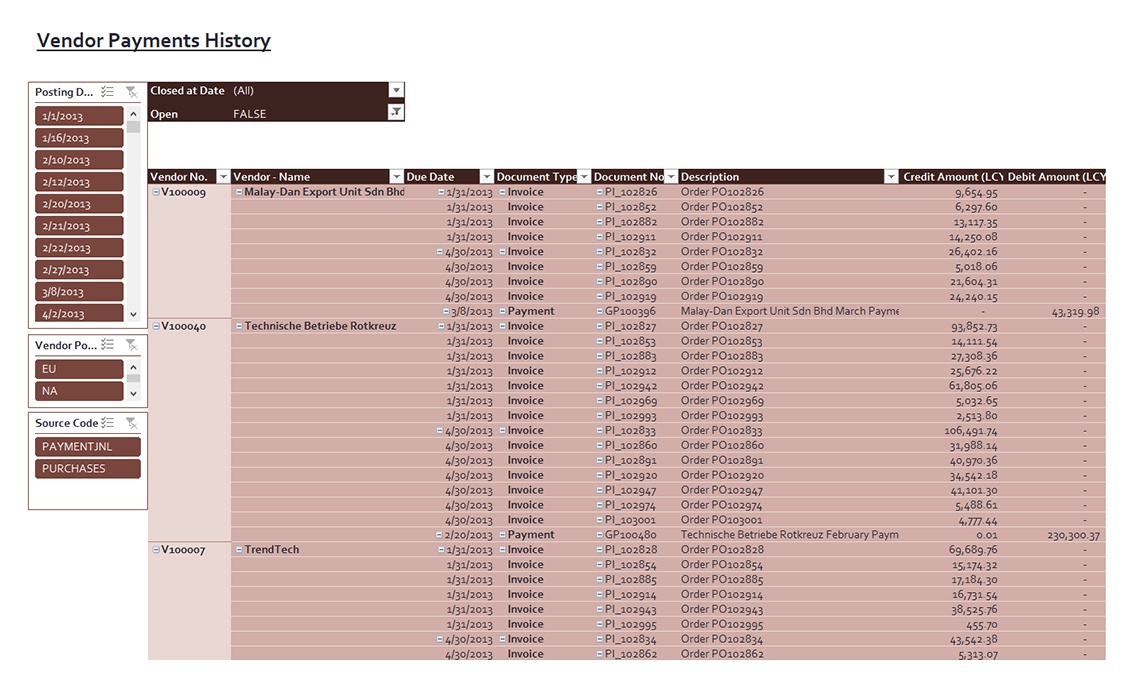Screen dimensions: 1140x687
Task: Select the 69,689.76 credit amount cell
Action: 973,550
